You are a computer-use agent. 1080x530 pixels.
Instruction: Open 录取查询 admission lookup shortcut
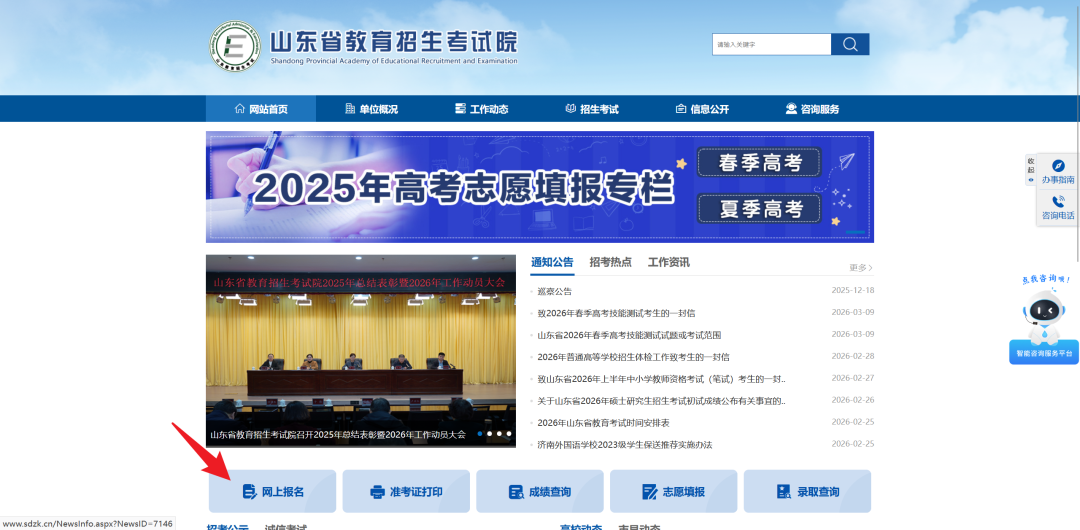807,492
